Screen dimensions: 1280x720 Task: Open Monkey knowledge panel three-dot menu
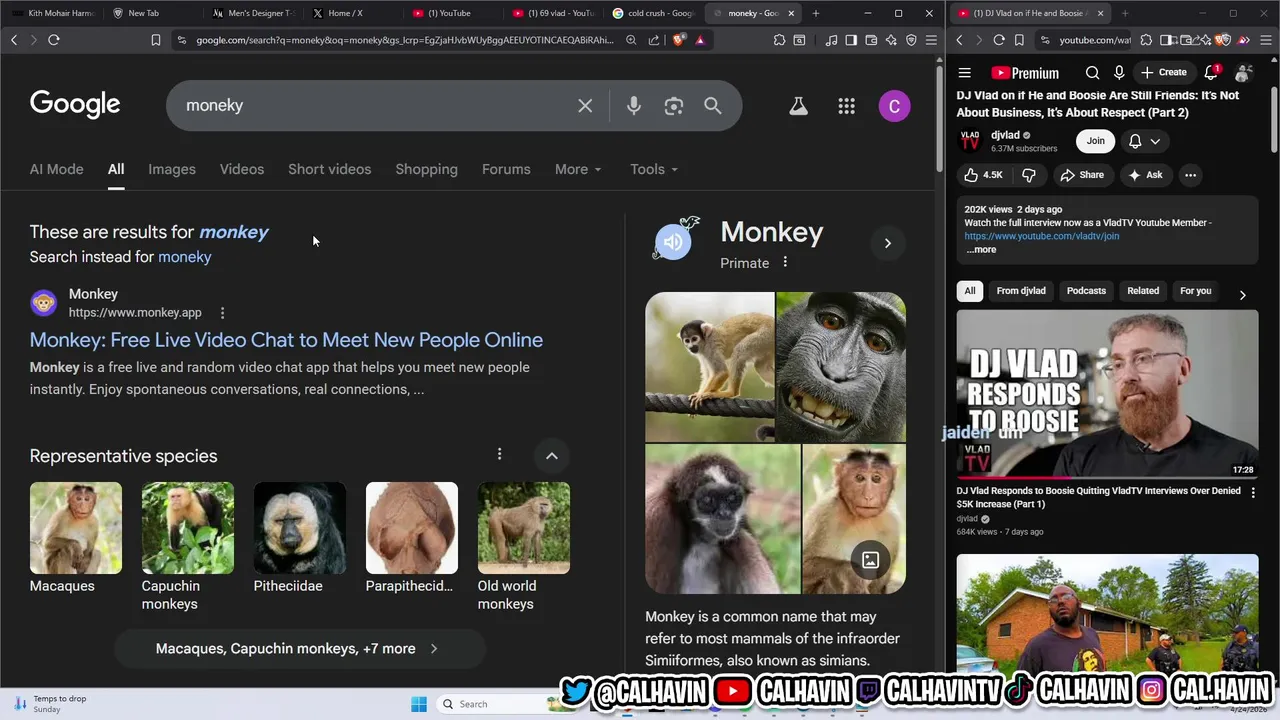click(785, 262)
